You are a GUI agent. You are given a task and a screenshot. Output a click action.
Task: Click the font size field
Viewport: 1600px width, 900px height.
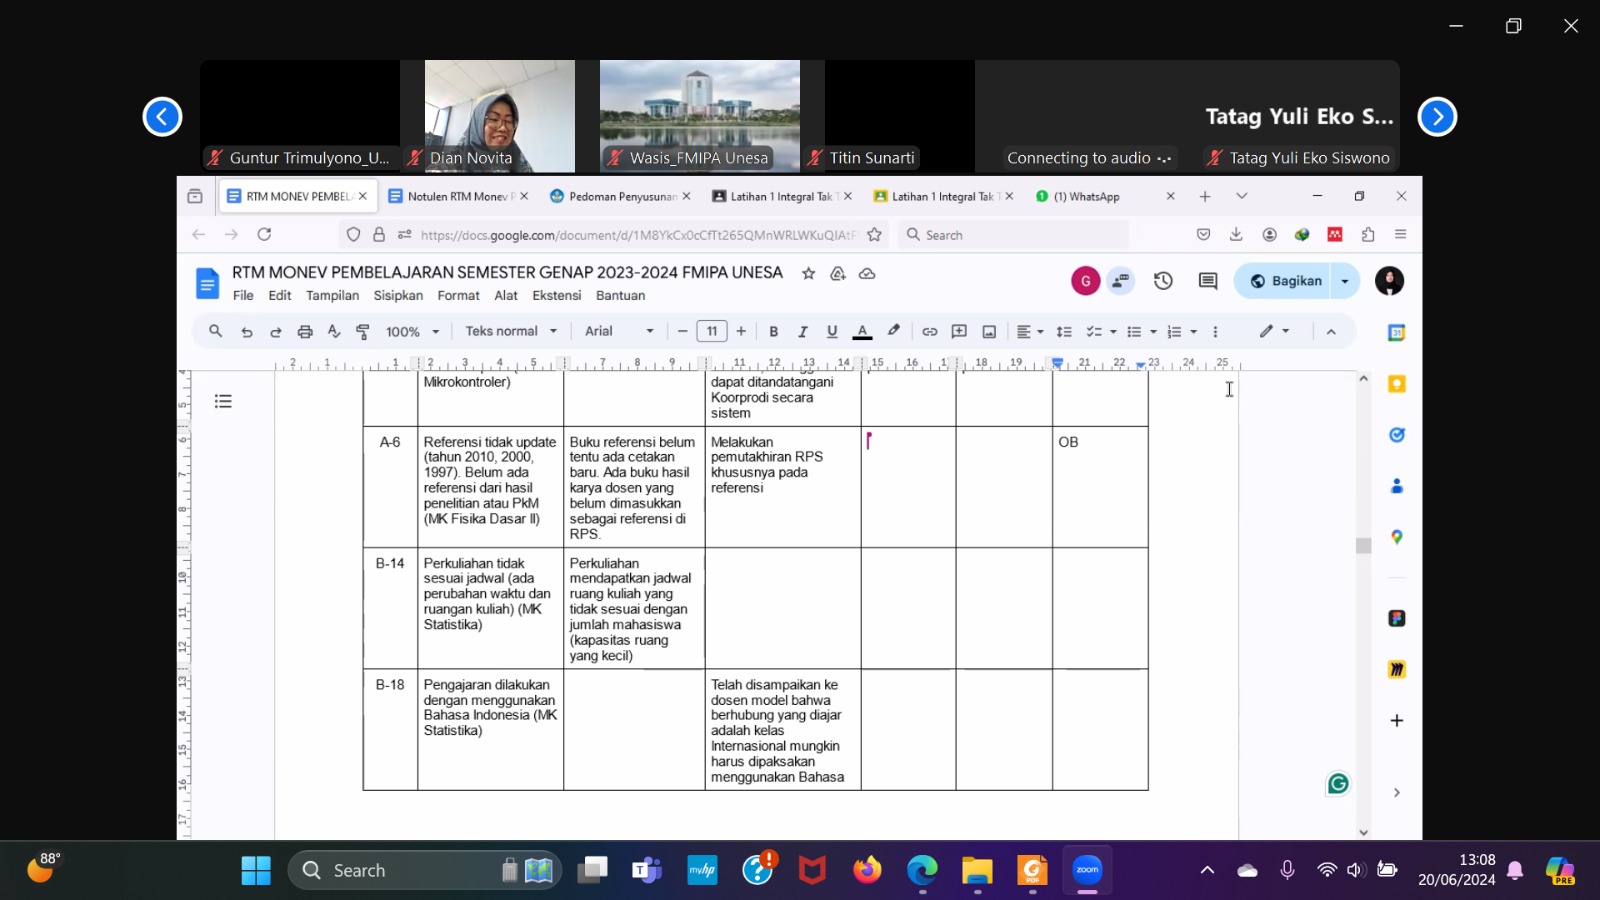coord(712,332)
